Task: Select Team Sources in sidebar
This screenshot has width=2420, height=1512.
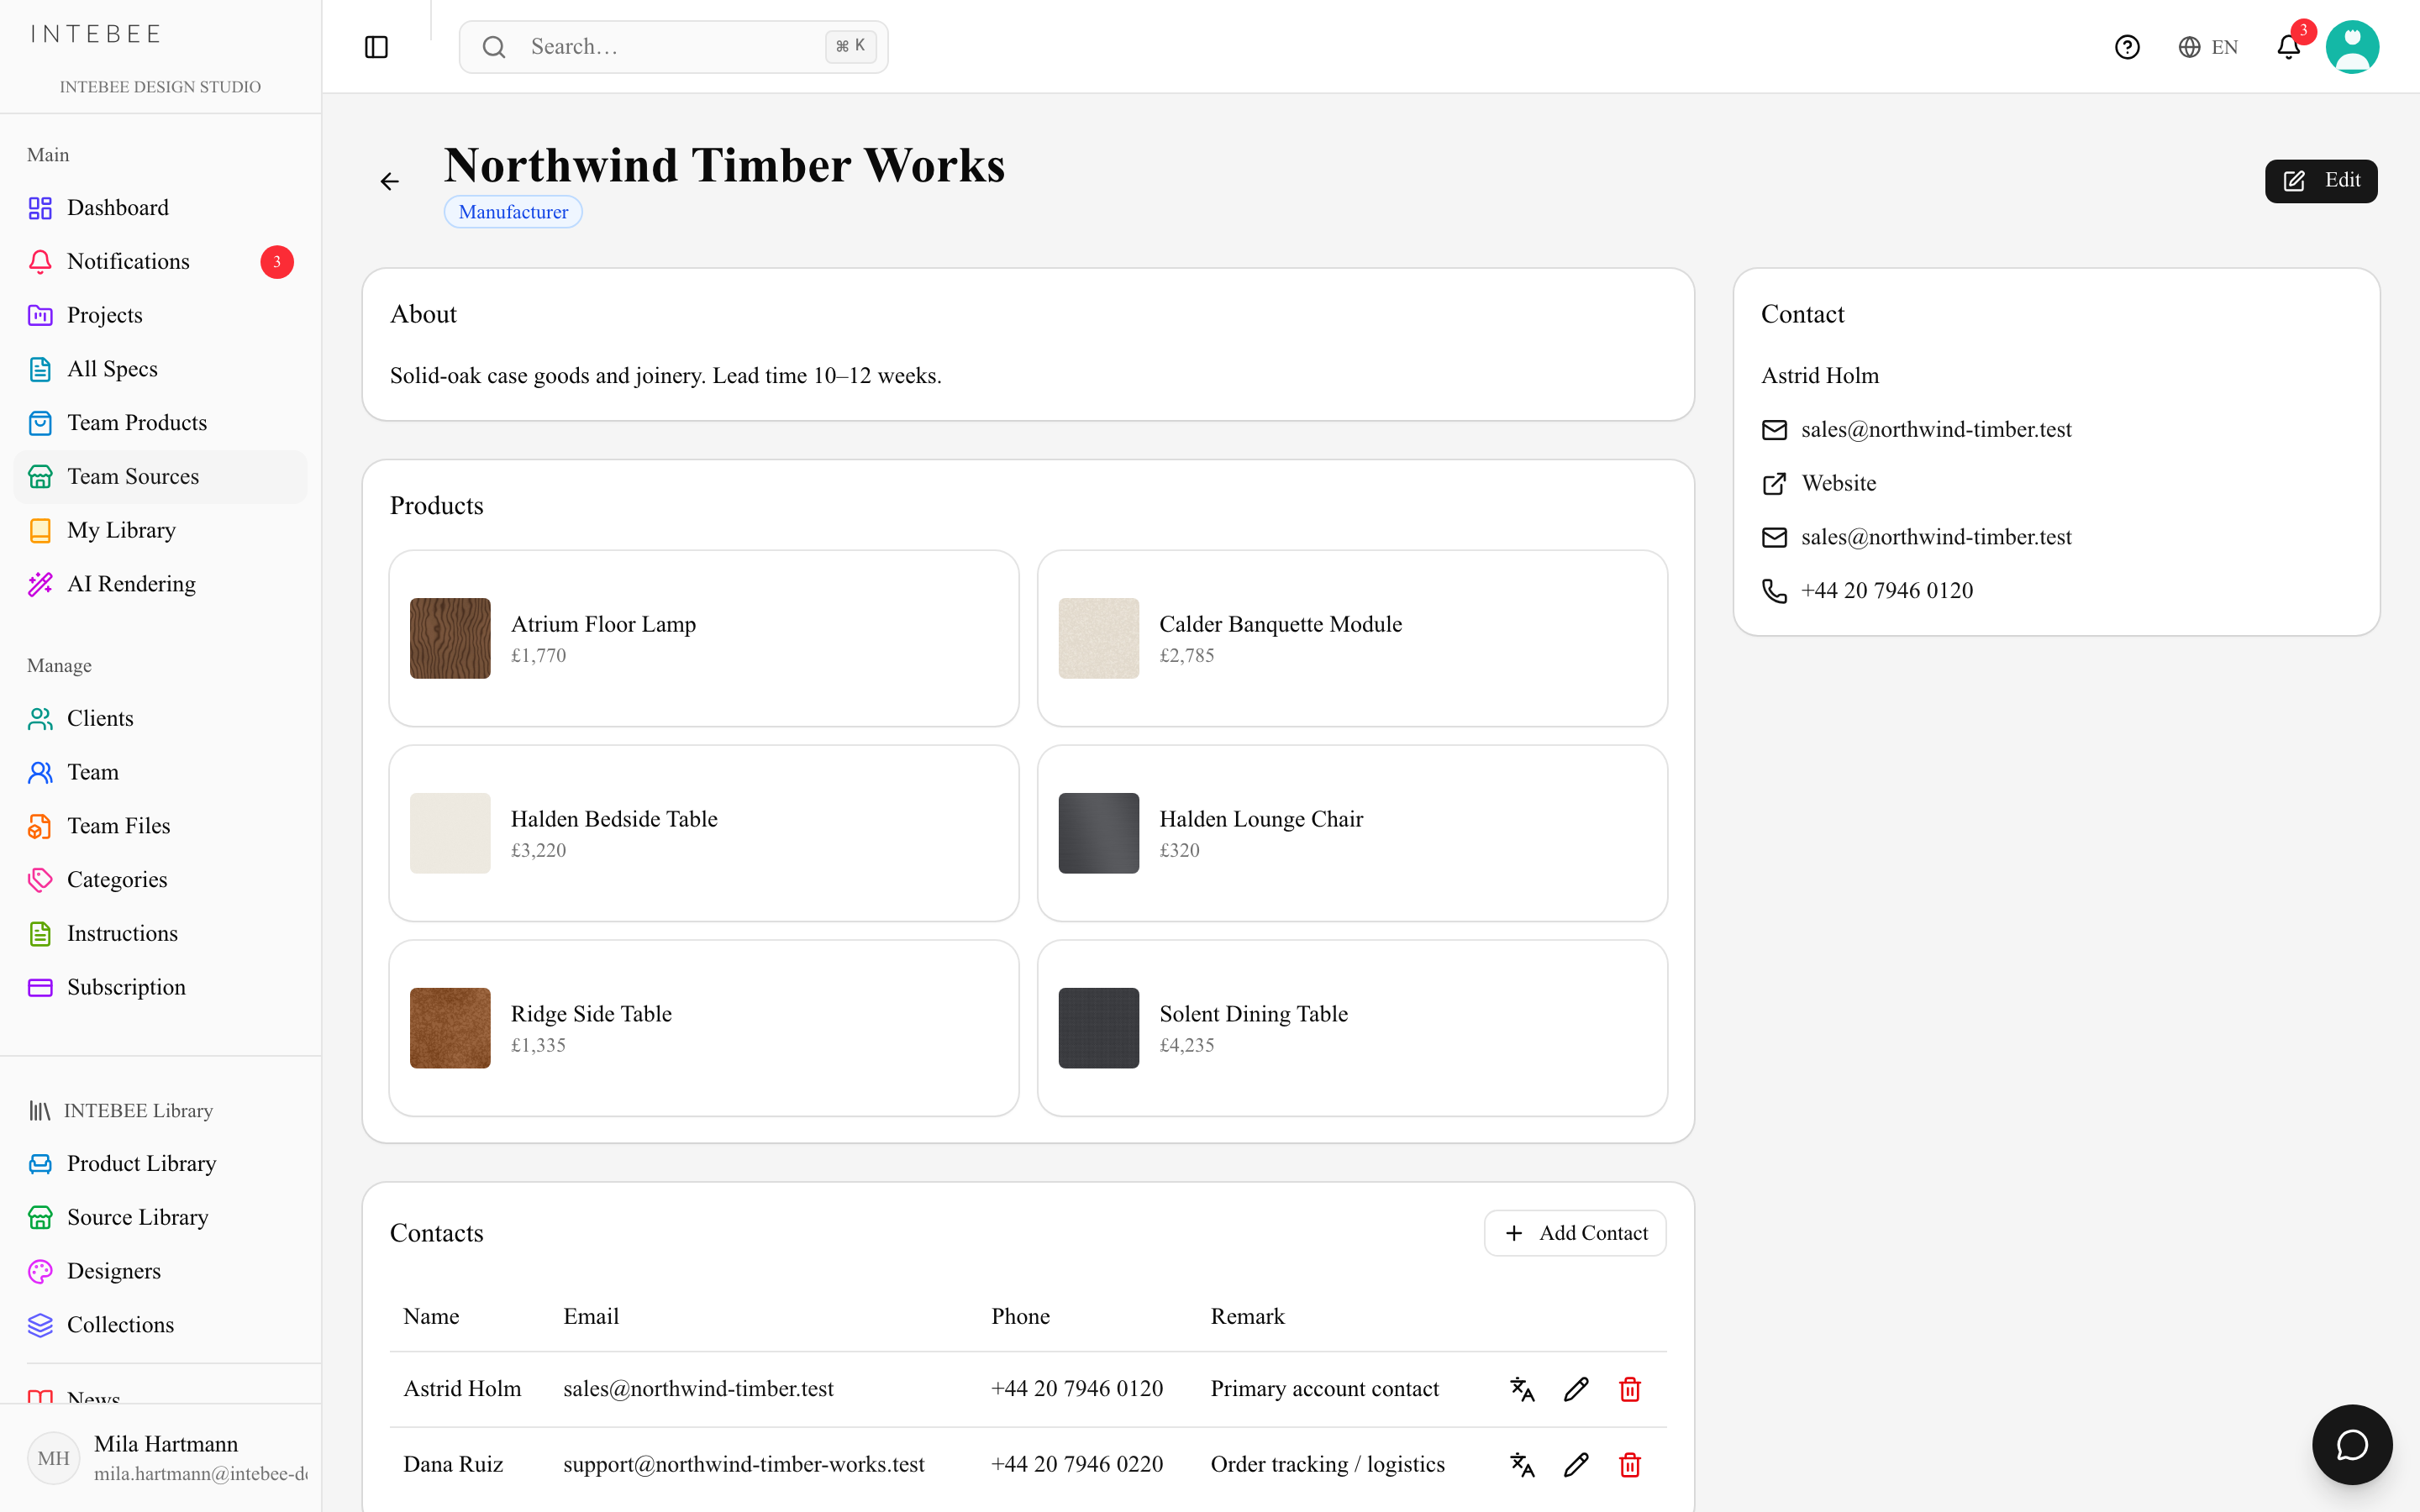Action: (160, 477)
